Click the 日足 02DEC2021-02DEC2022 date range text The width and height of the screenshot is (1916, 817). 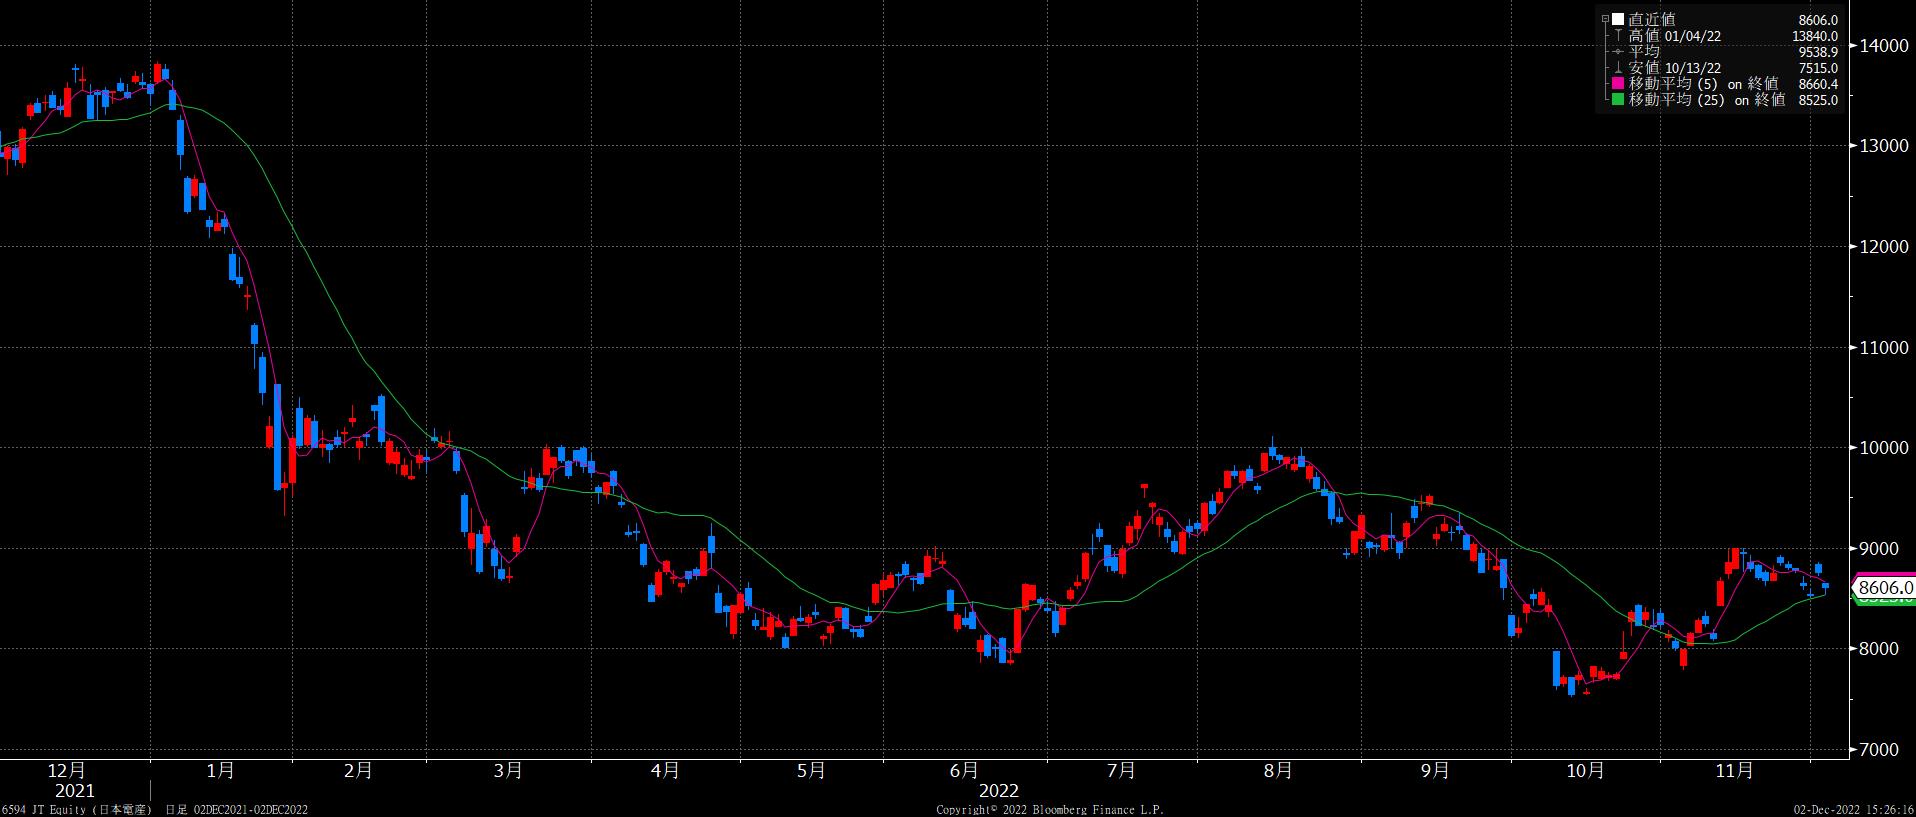coord(236,809)
